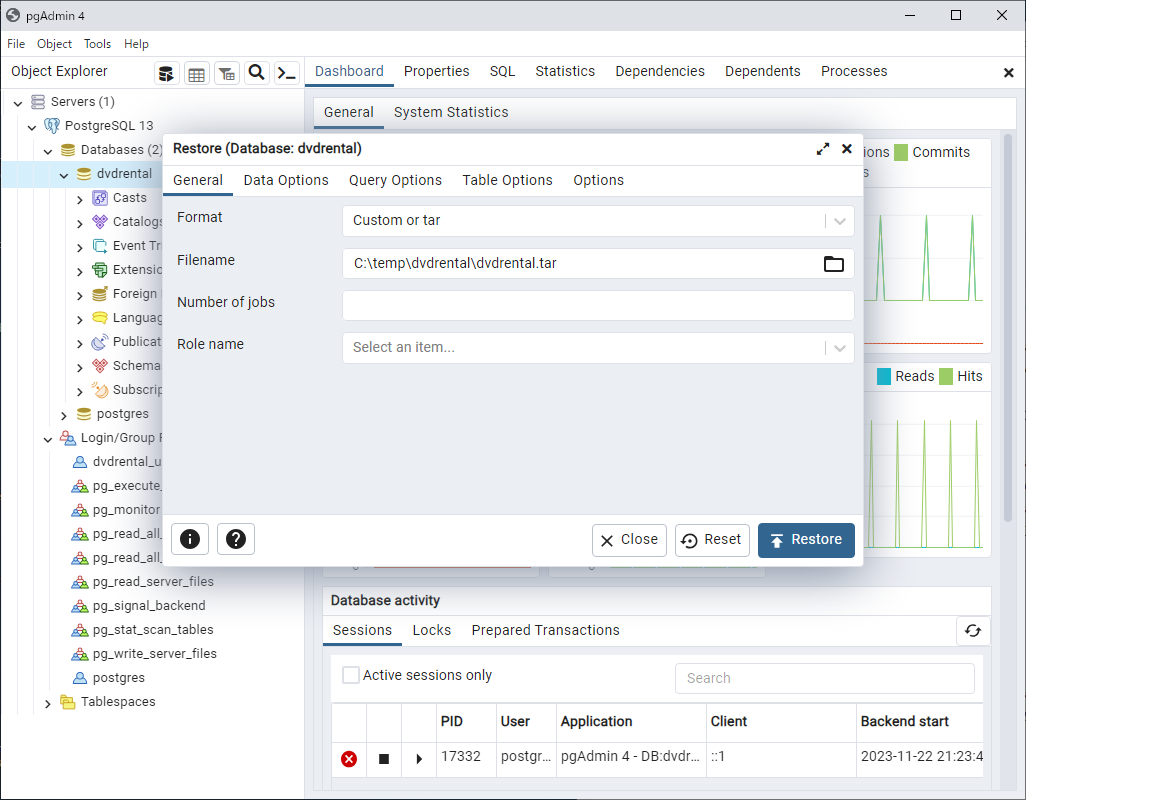Click the Casts node icon

pyautogui.click(x=100, y=198)
